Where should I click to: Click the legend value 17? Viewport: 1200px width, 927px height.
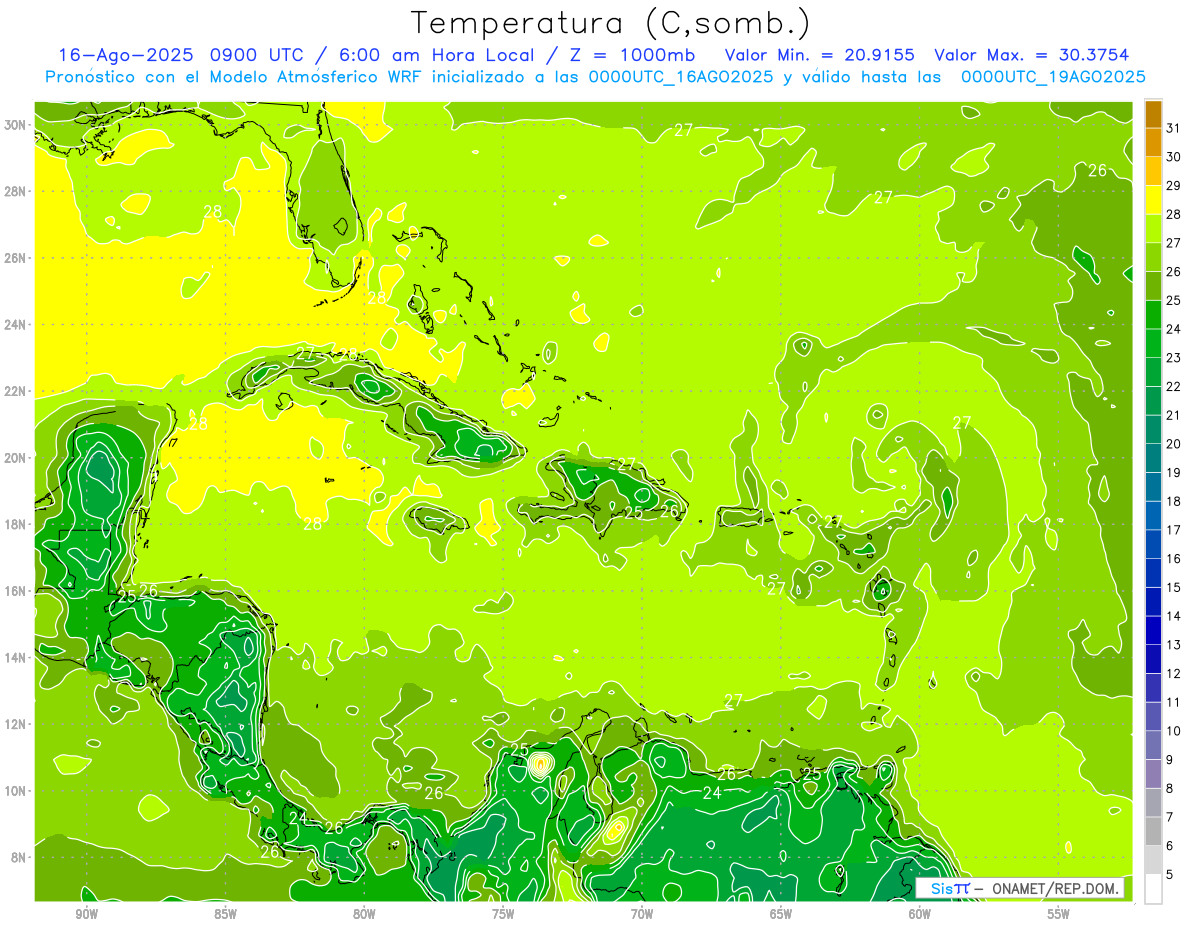1174,530
